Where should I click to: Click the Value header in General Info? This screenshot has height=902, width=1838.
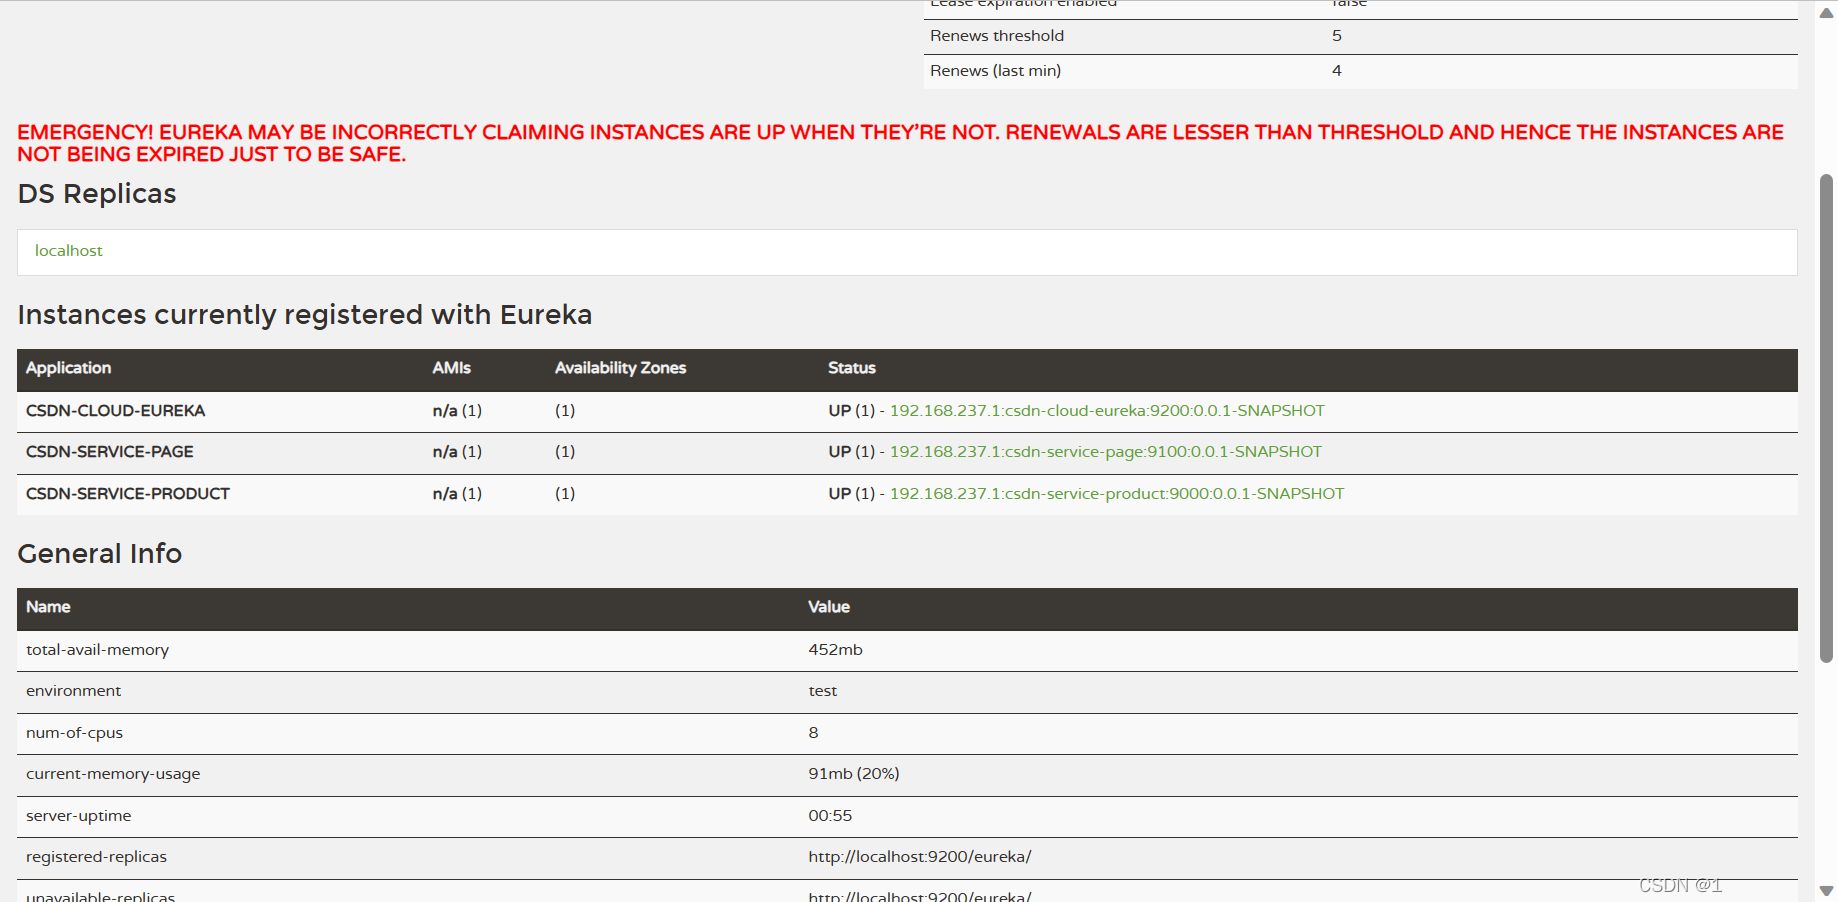click(x=829, y=606)
